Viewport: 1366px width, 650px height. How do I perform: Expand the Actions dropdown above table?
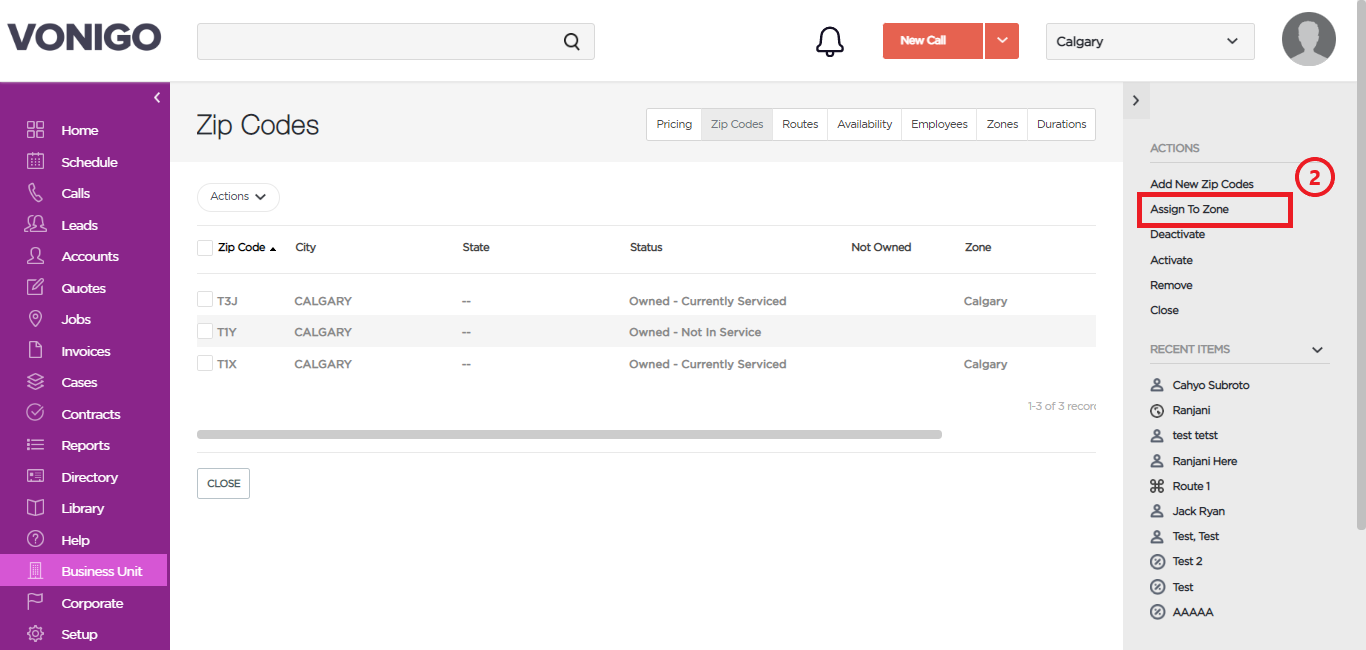(238, 197)
